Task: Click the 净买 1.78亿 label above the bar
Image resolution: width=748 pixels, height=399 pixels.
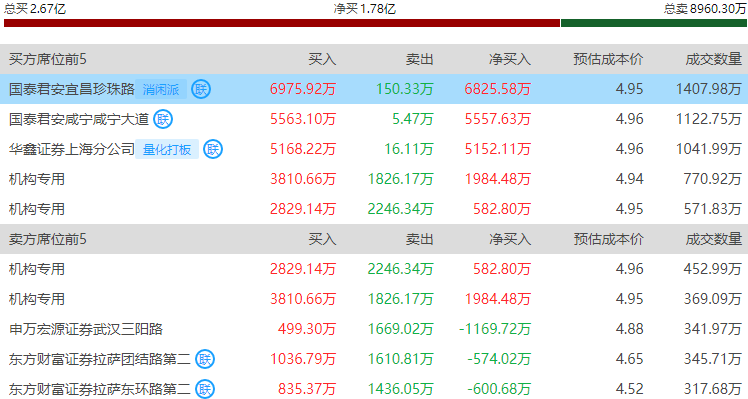Action: 365,9
